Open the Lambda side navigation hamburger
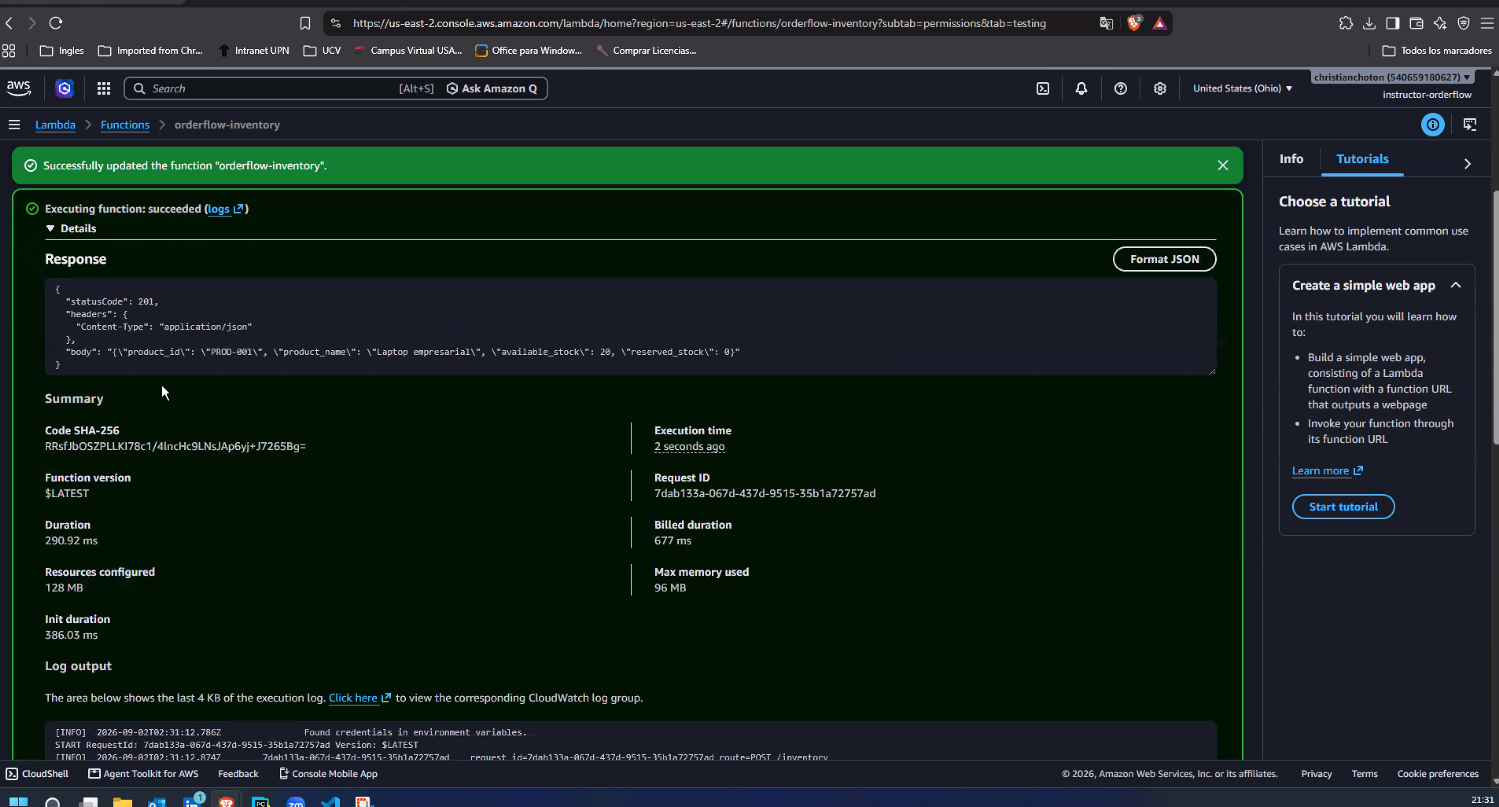1499x807 pixels. click(x=14, y=125)
